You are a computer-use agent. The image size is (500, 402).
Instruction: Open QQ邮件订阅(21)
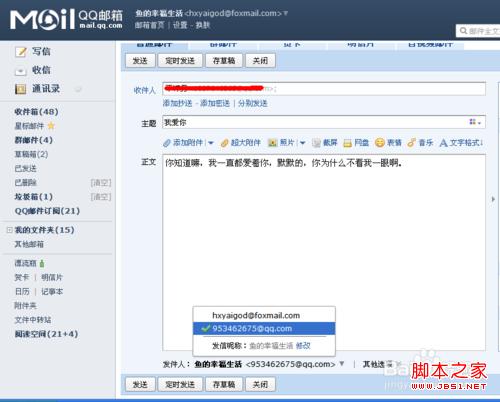(47, 211)
